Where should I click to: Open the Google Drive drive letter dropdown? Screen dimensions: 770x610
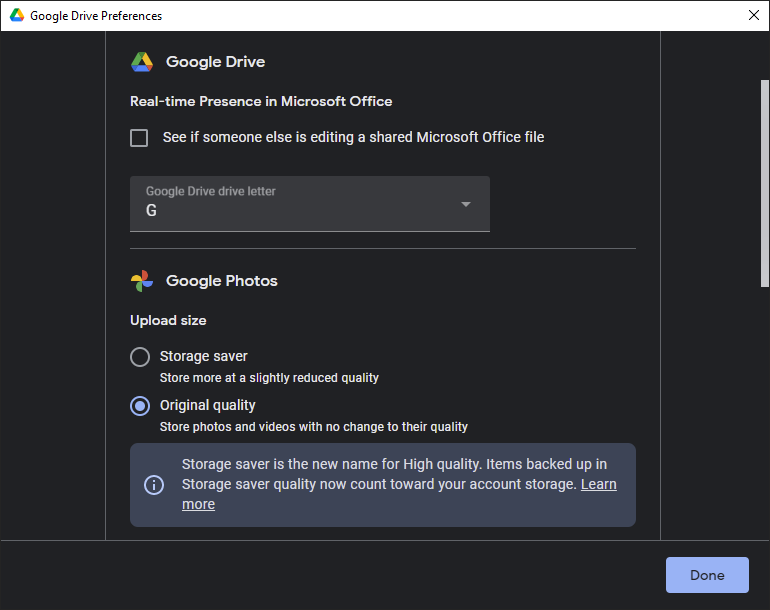tap(310, 204)
